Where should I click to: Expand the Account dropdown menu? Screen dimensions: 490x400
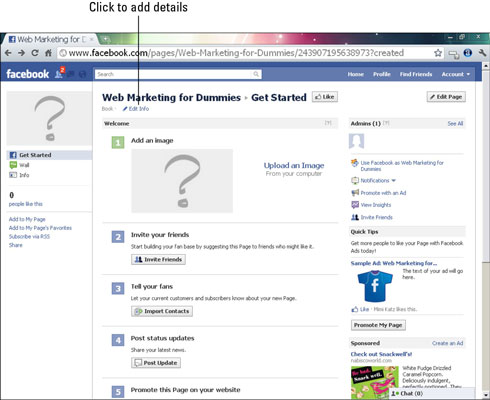(x=456, y=74)
